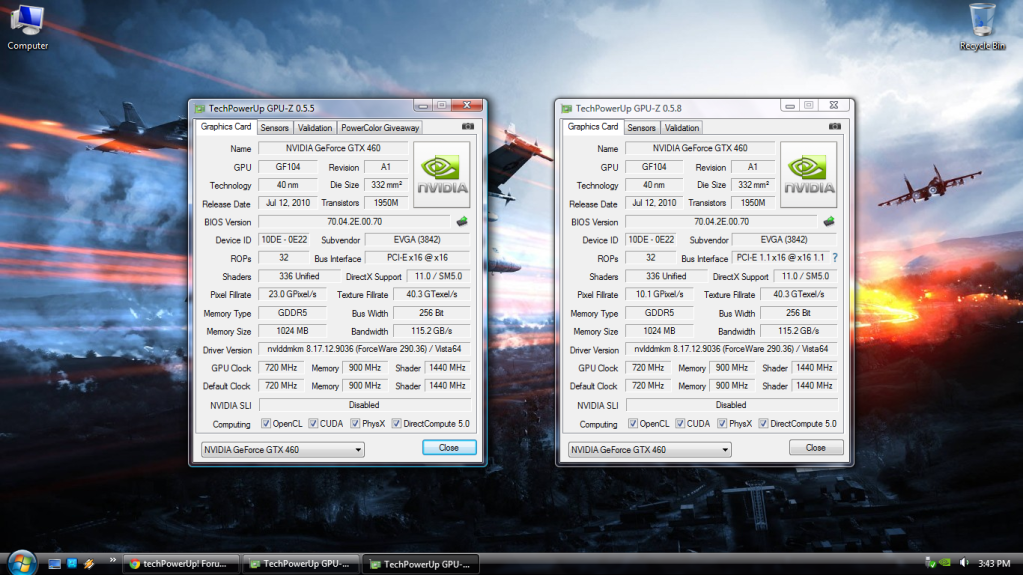Click Shaders 336 Unified value in GPU-Z 0.5.8
Viewport: 1023px width, 575px height.
click(x=665, y=276)
